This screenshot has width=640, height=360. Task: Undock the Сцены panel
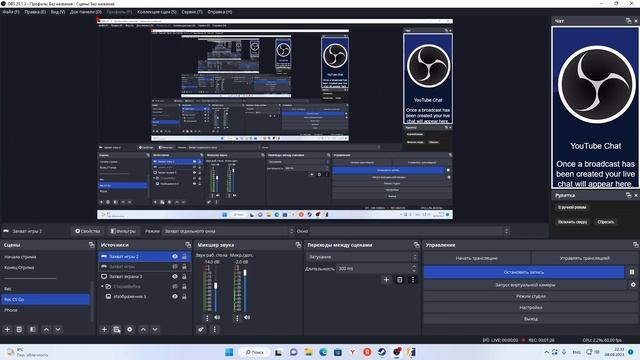pyautogui.click(x=91, y=244)
